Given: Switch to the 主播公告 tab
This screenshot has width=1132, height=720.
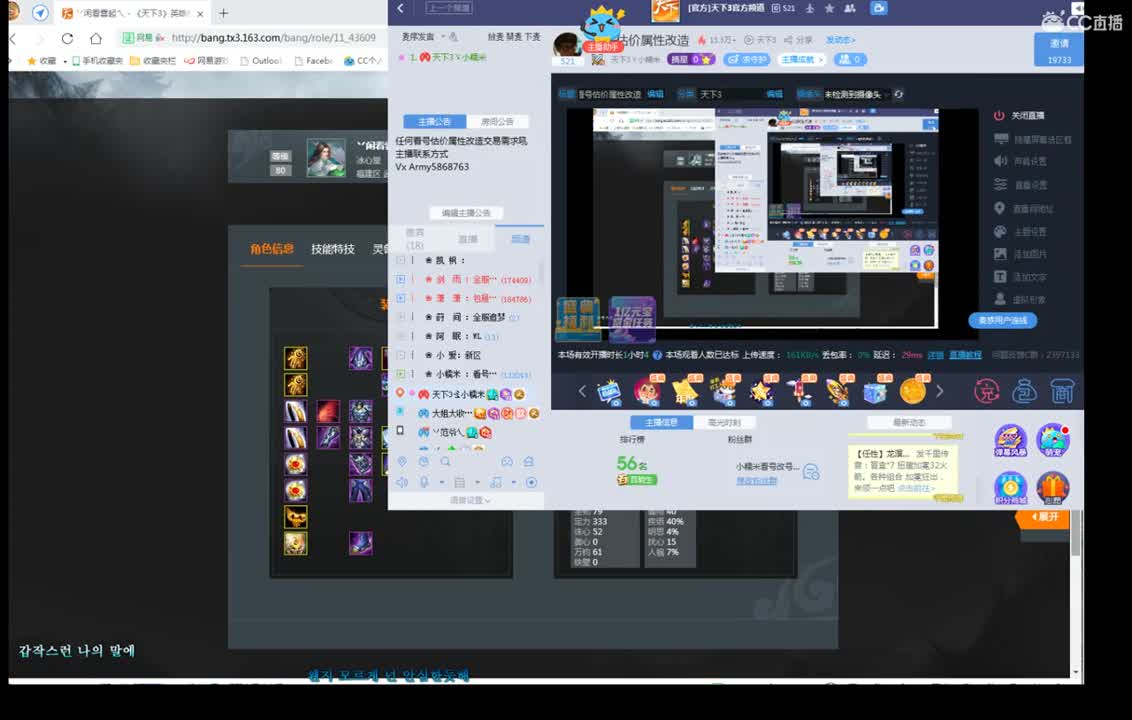Looking at the screenshot, I should point(435,121).
